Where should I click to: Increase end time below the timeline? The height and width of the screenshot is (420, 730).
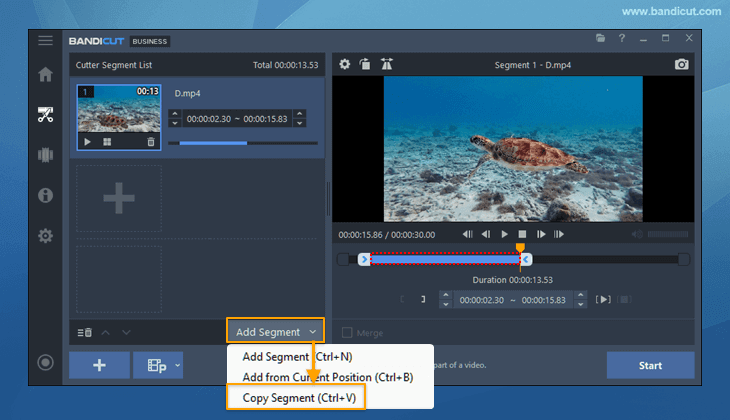tap(581, 295)
